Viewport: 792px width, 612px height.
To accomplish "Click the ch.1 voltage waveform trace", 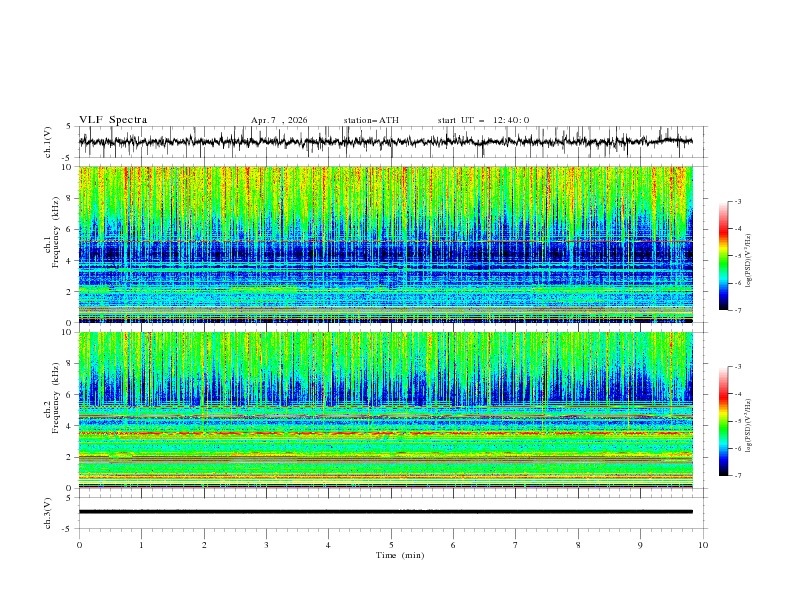I will [385, 142].
